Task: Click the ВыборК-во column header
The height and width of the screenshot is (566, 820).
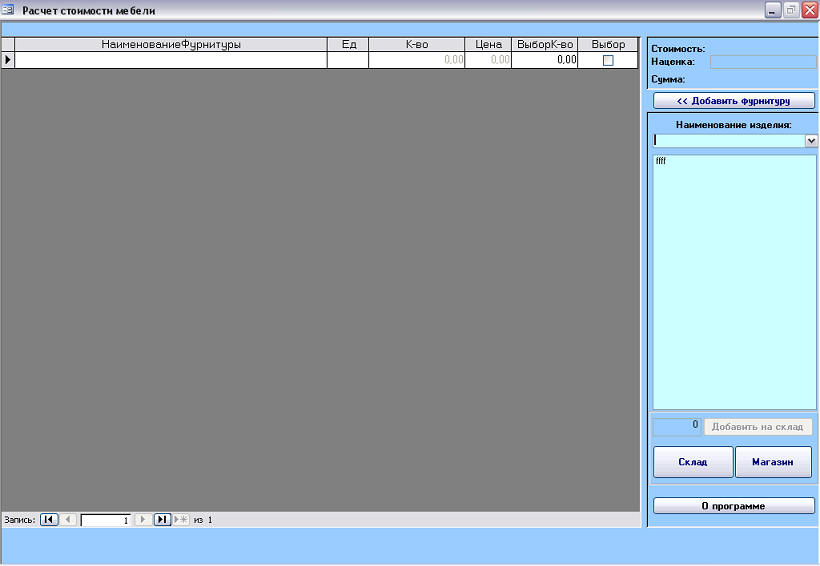Action: click(544, 44)
